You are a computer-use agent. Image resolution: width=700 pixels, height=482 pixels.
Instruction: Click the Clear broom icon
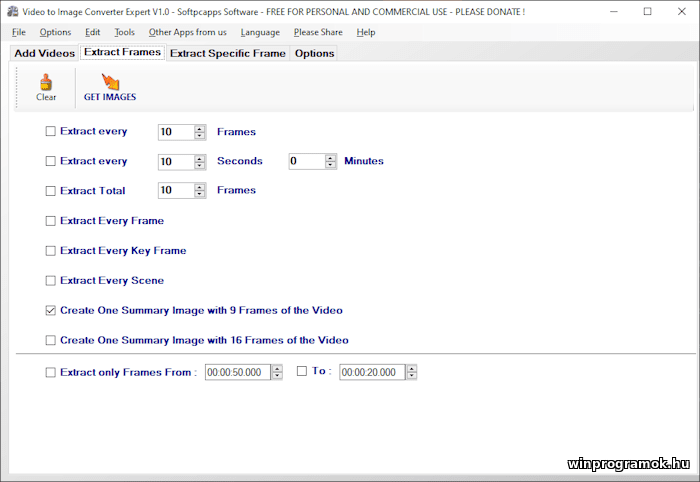click(x=46, y=83)
